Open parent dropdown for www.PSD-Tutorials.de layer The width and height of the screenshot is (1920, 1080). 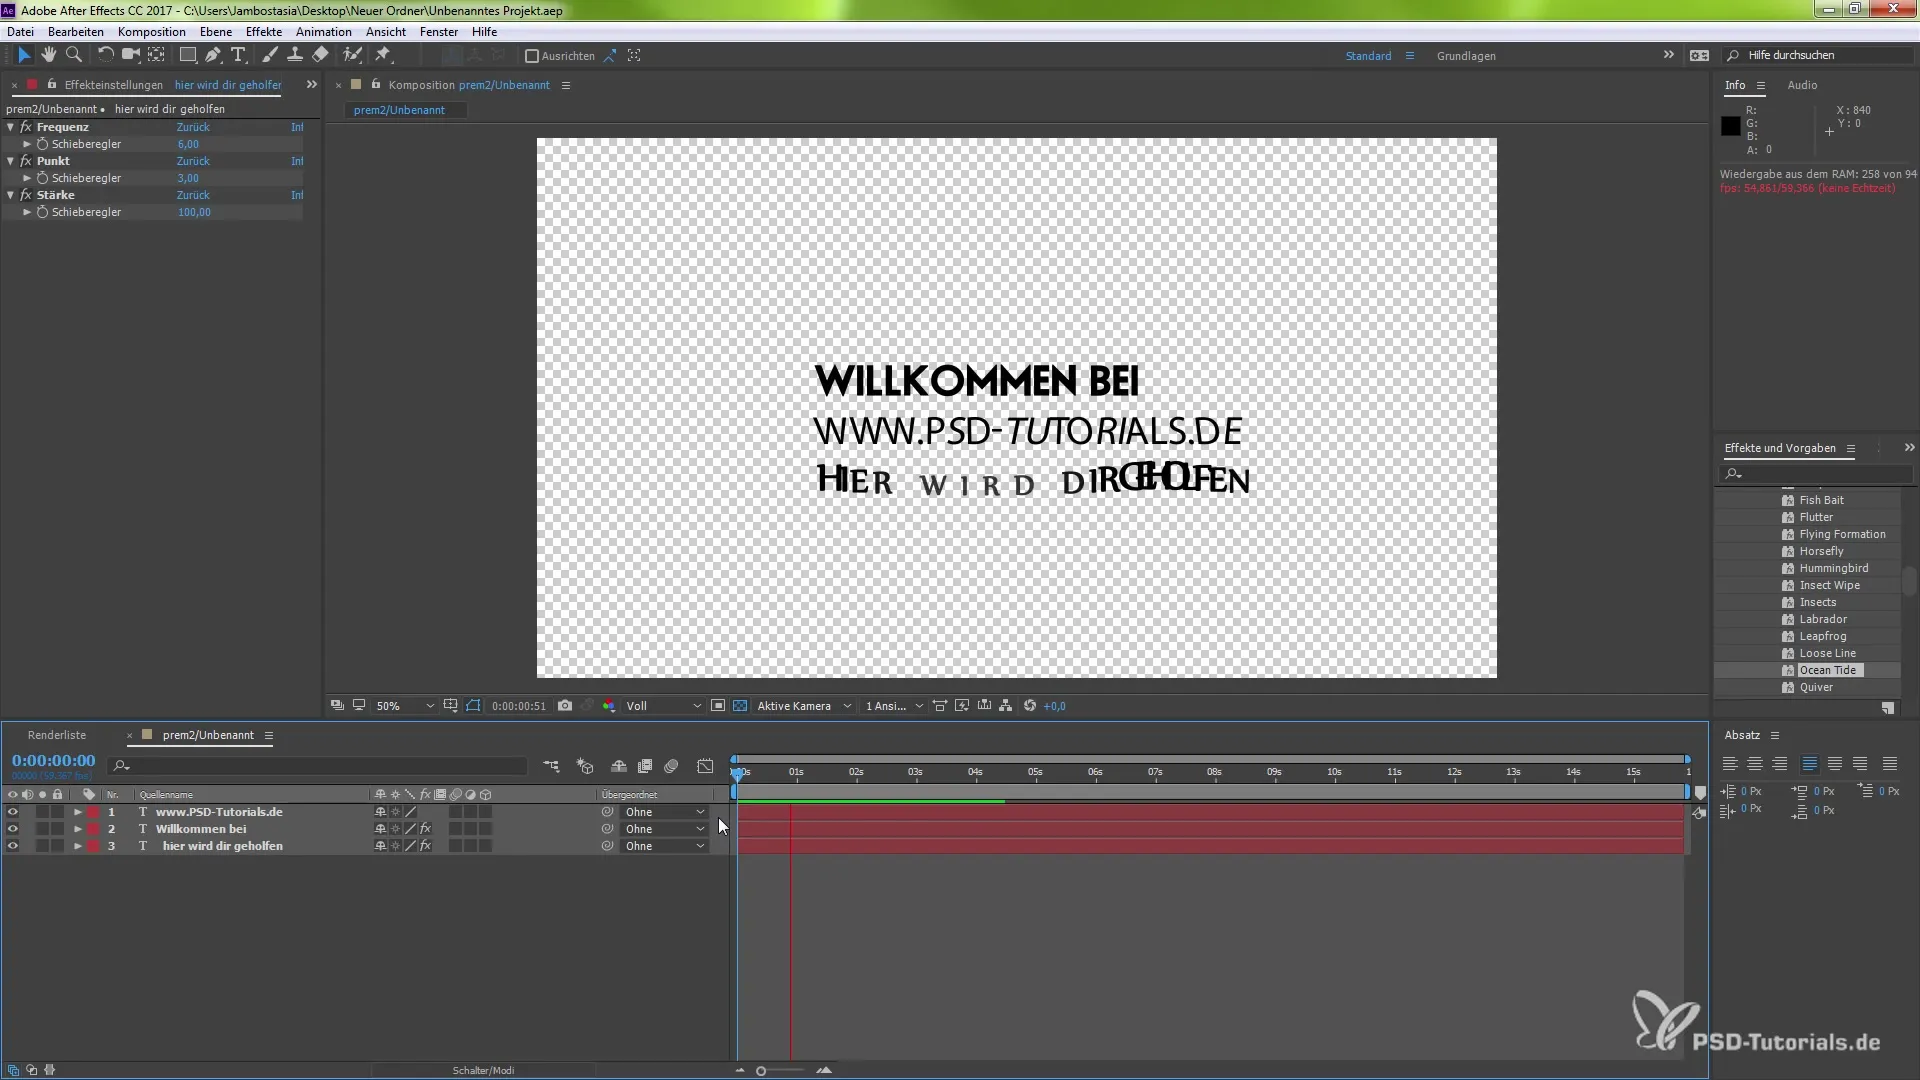coord(664,812)
